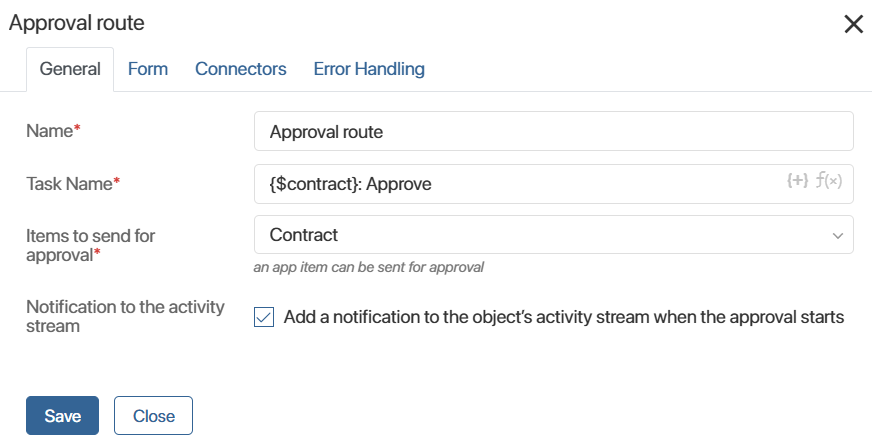Click 'Notification to the activity stream' label
This screenshot has height=439, width=872.
point(125,316)
